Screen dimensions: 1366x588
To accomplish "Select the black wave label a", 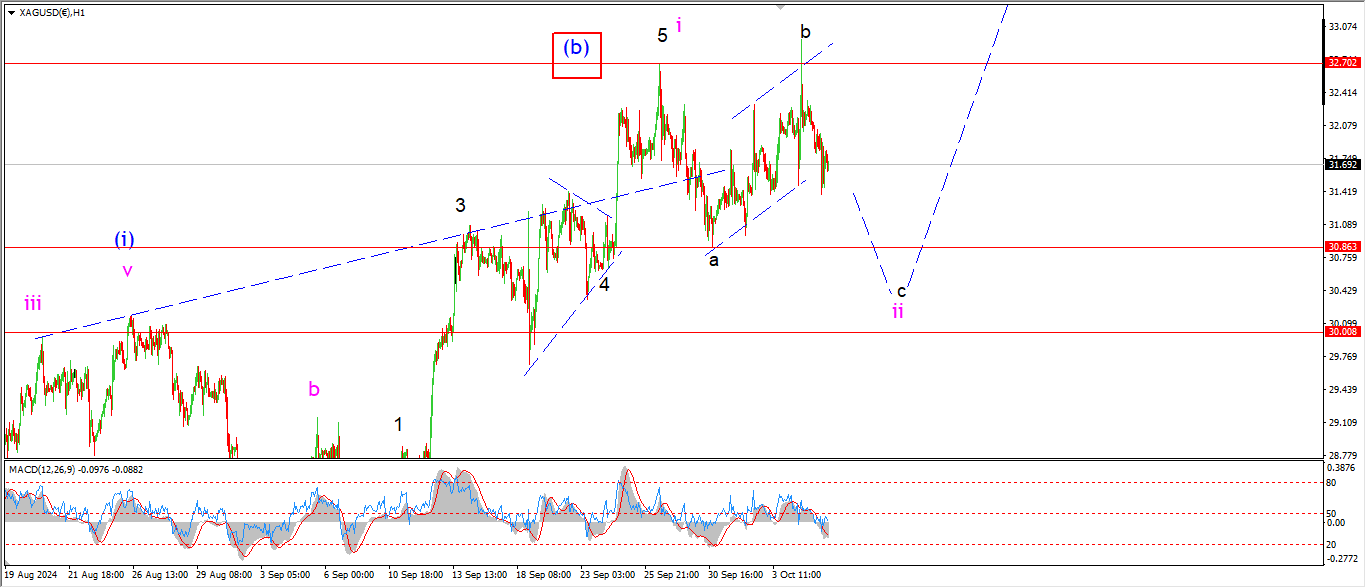I will (713, 260).
